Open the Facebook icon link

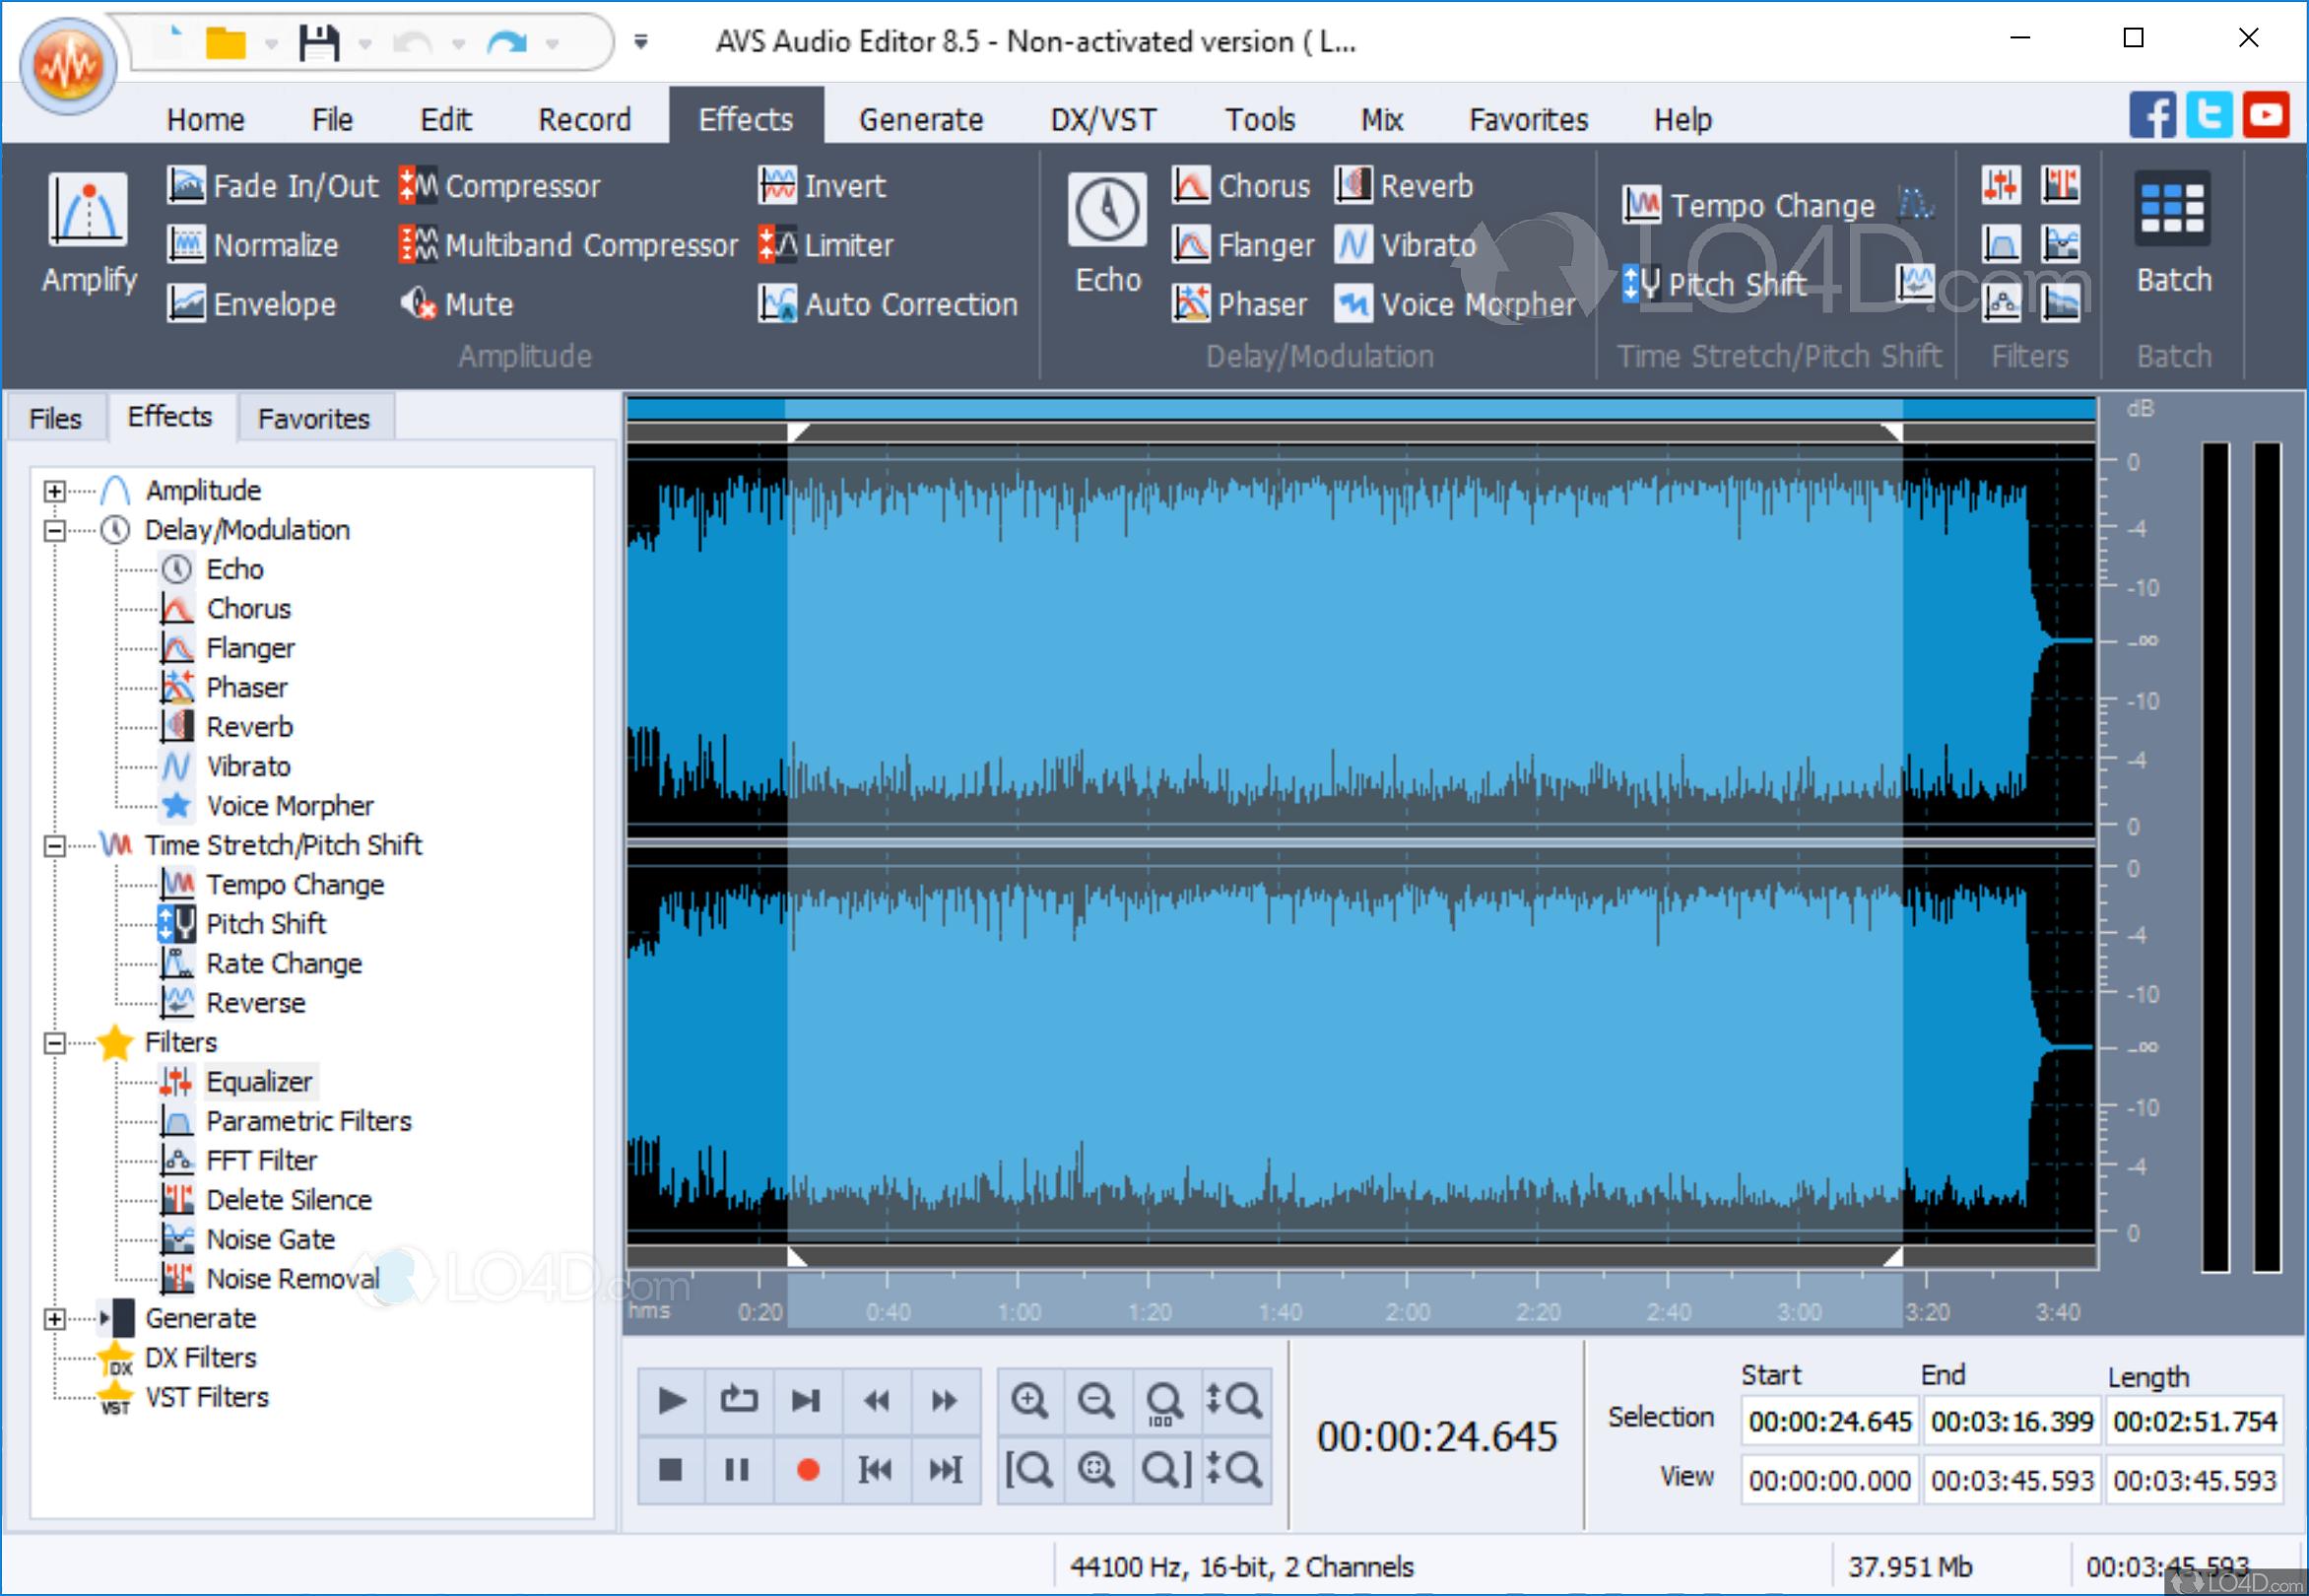[2151, 116]
